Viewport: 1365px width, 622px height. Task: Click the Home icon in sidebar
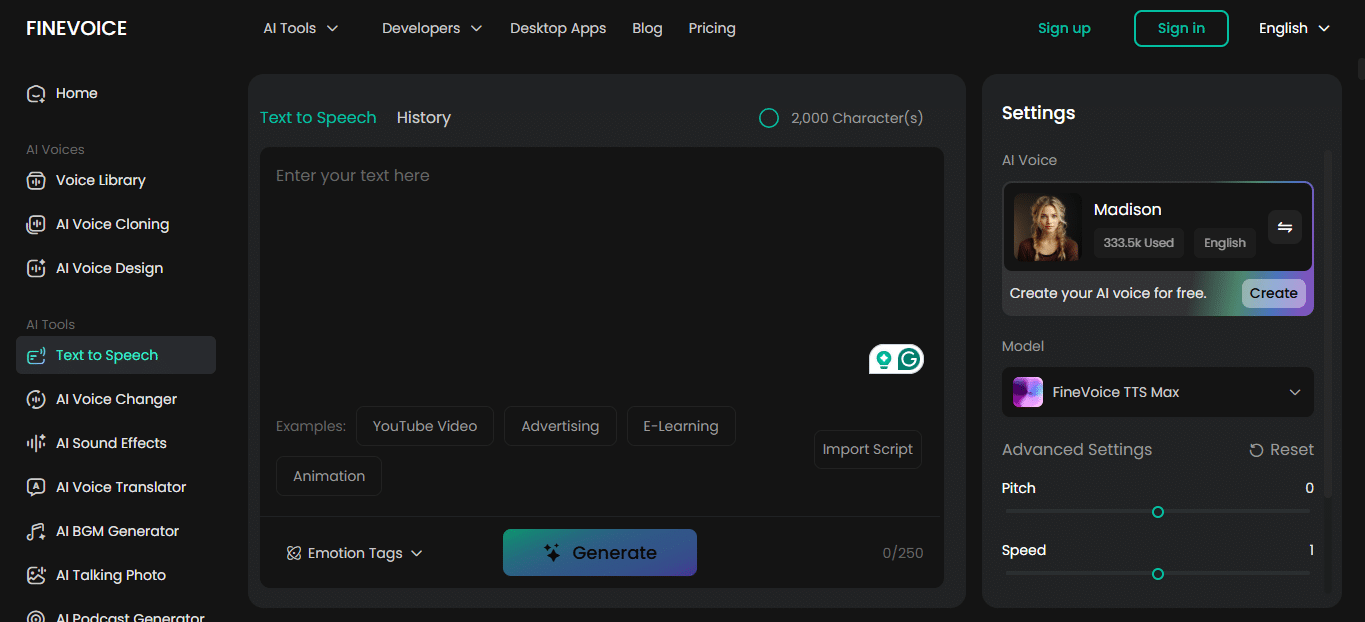36,94
